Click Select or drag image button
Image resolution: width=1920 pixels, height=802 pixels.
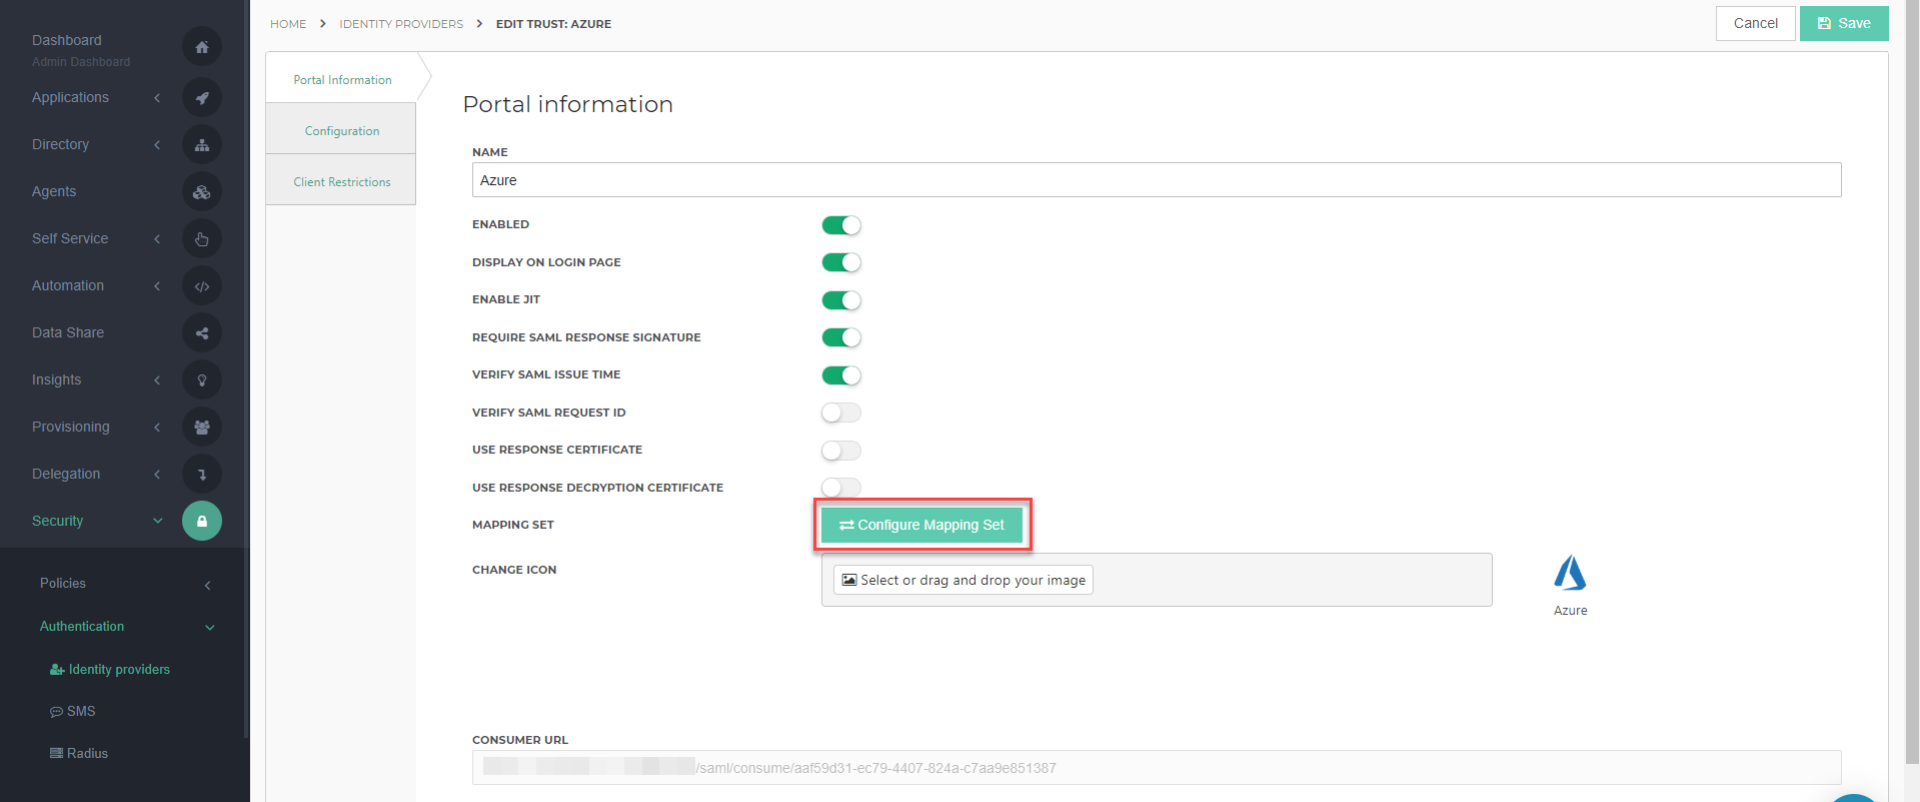(x=963, y=580)
